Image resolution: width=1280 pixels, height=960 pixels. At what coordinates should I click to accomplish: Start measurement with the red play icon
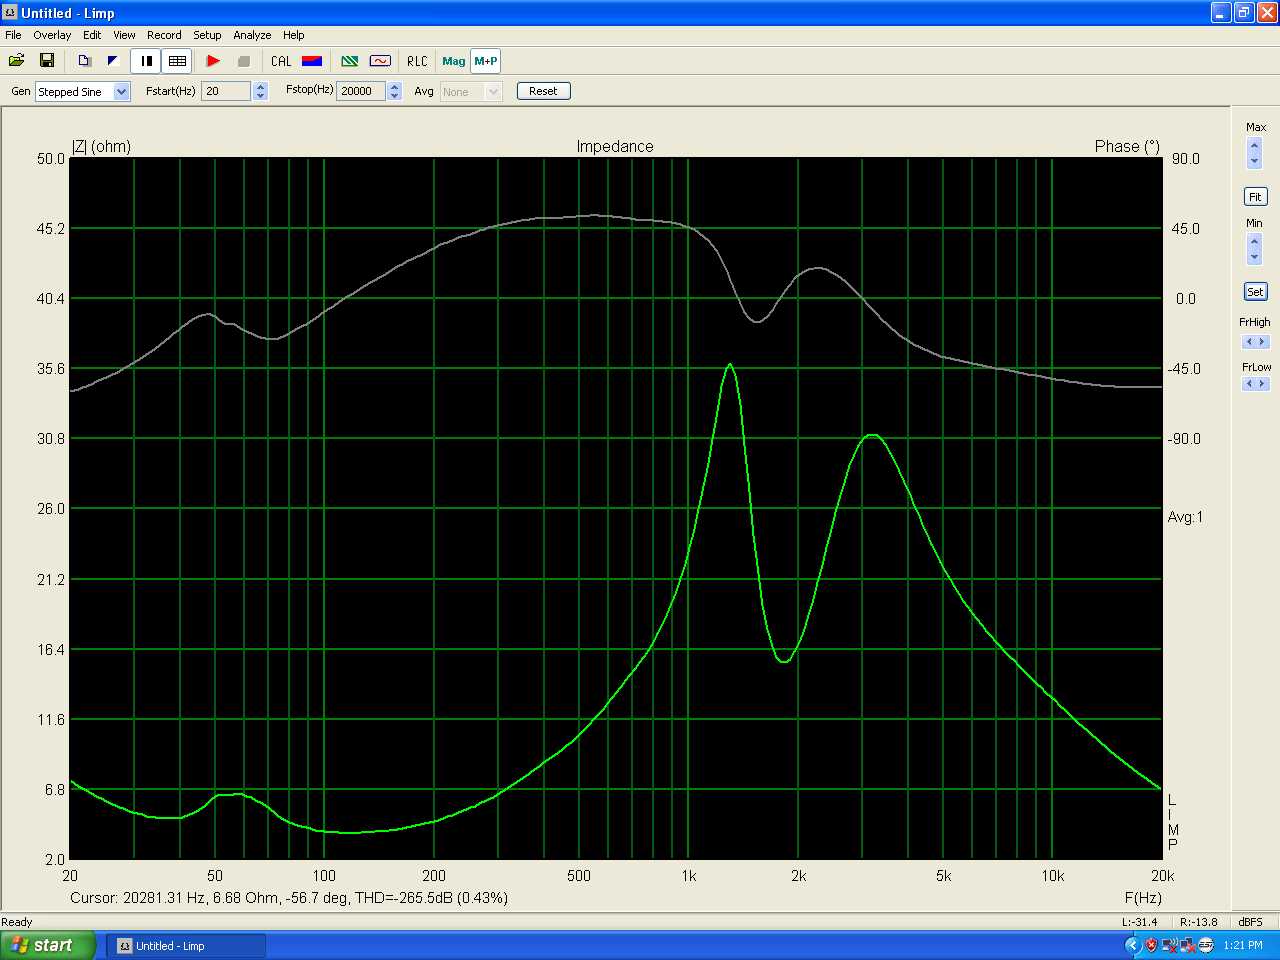[213, 61]
